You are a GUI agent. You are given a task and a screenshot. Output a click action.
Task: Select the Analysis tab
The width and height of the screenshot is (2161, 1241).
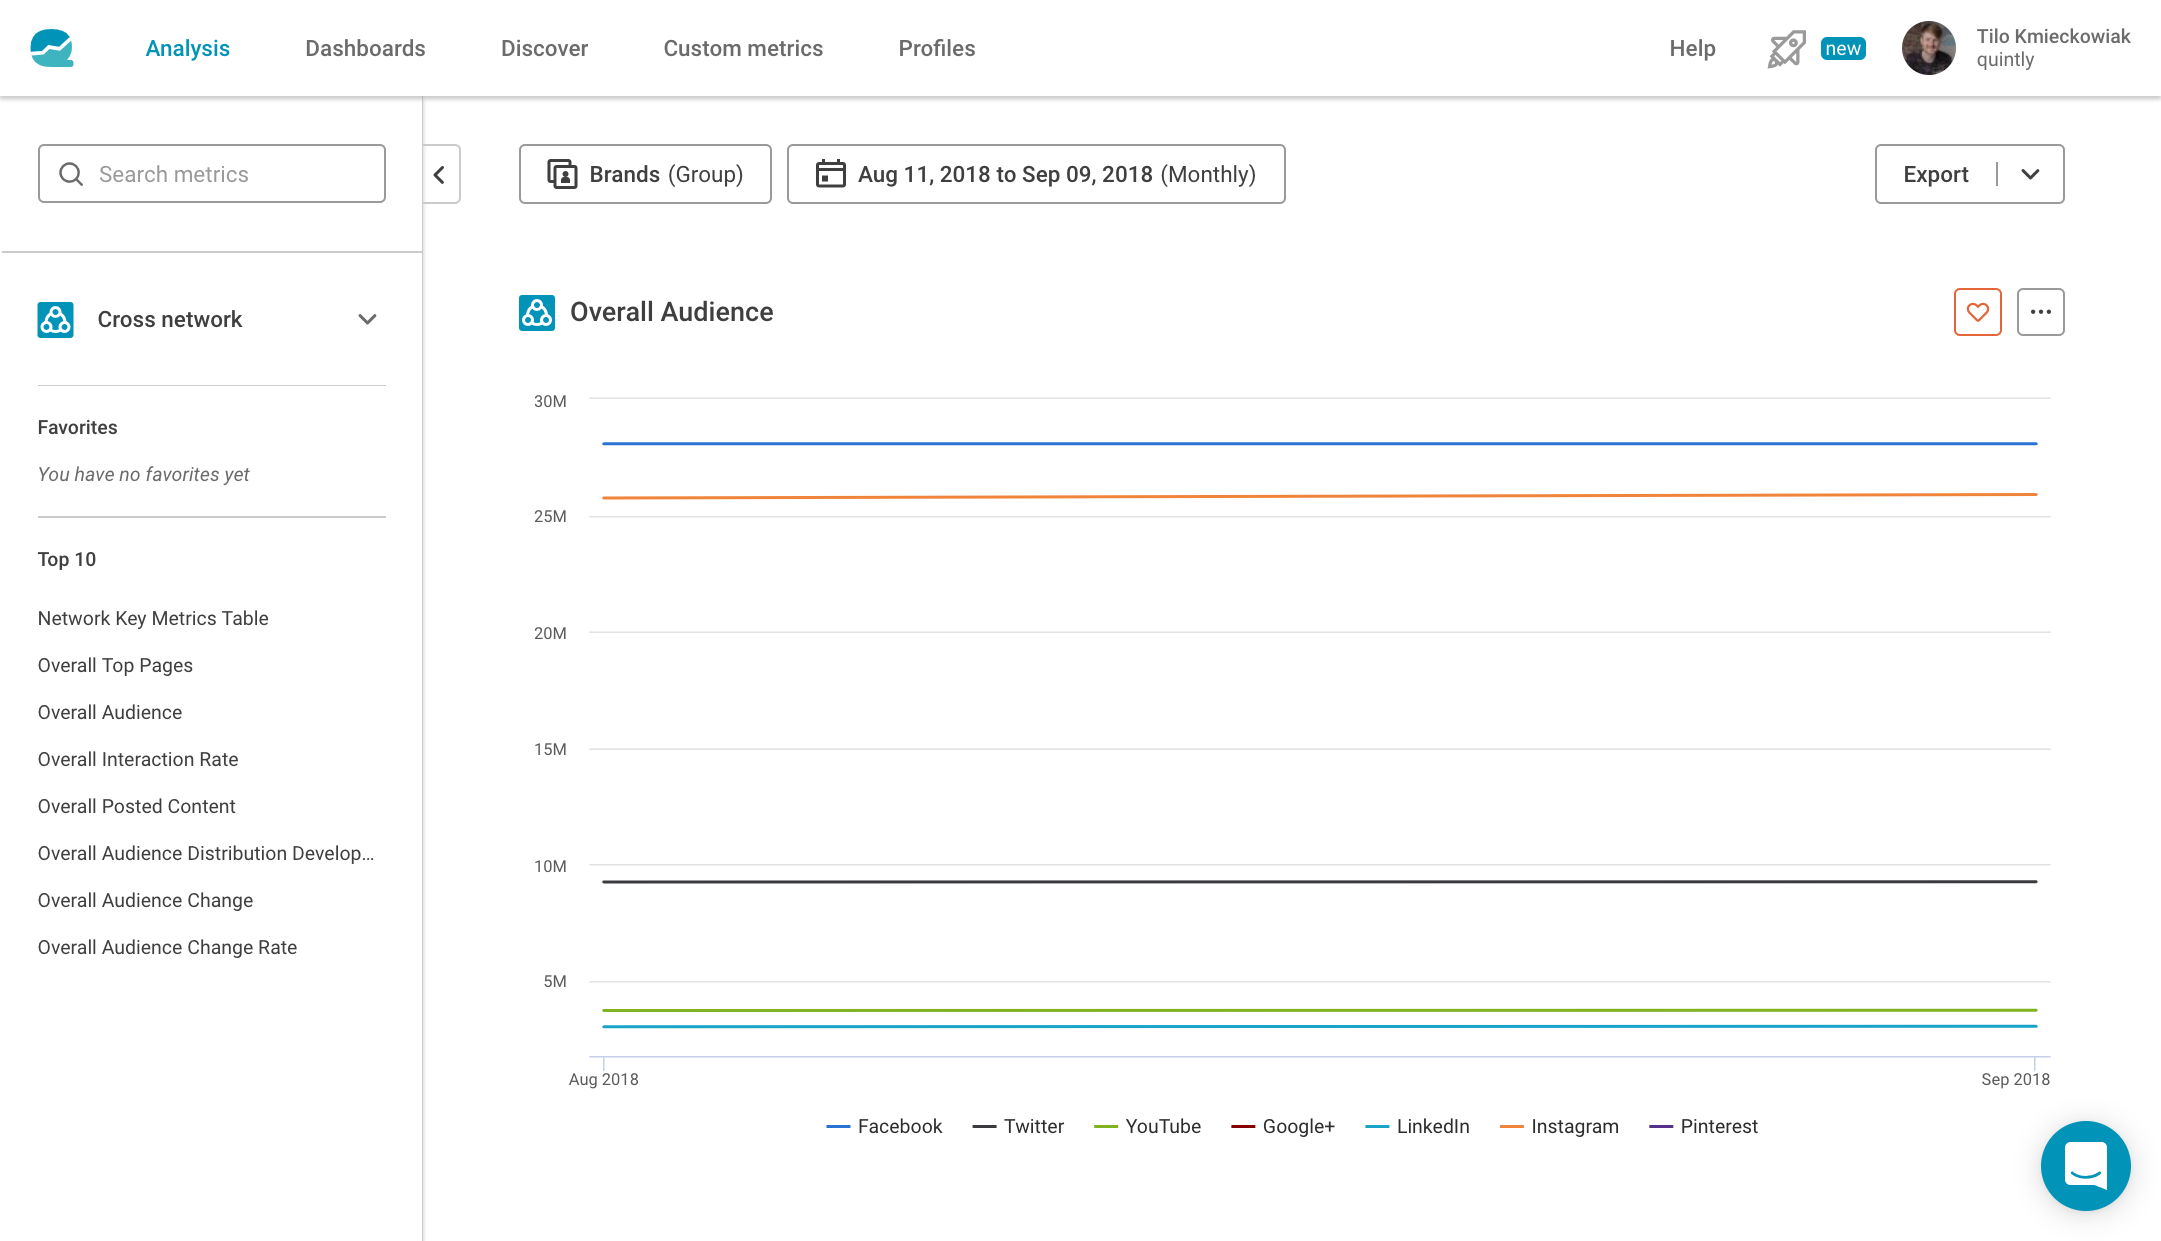(x=187, y=48)
